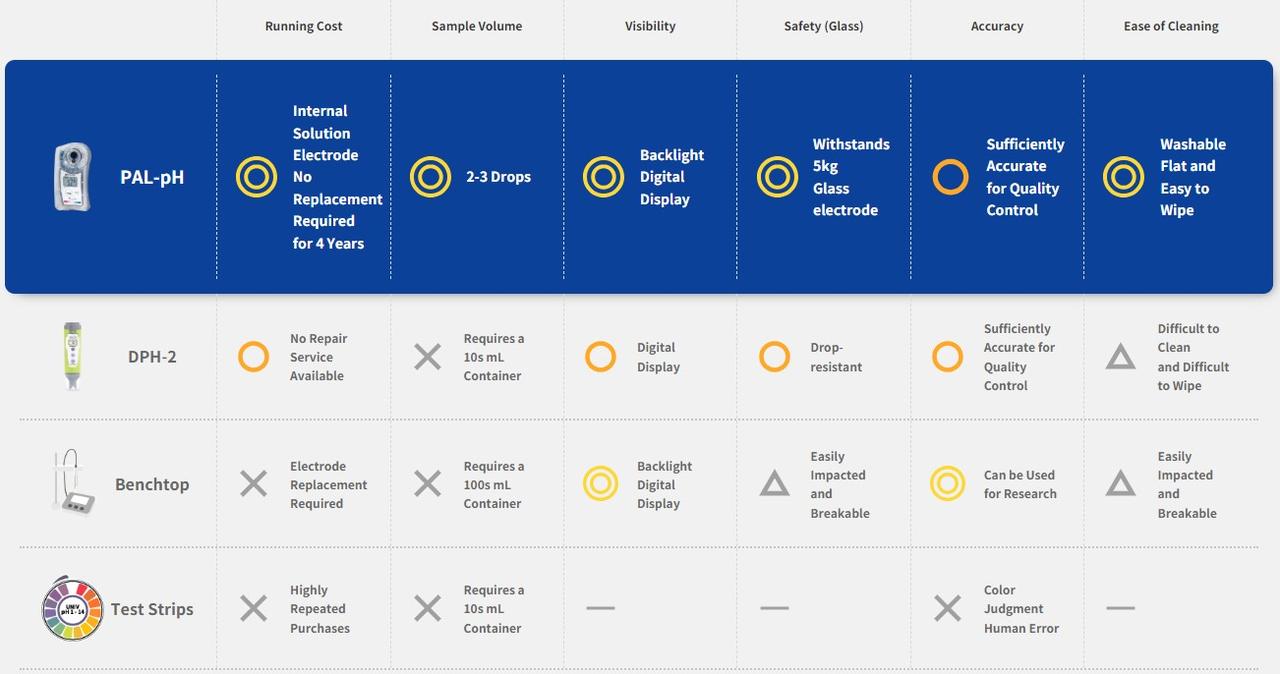This screenshot has width=1280, height=674.
Task: Click the Test Strips row label
Action: click(152, 608)
